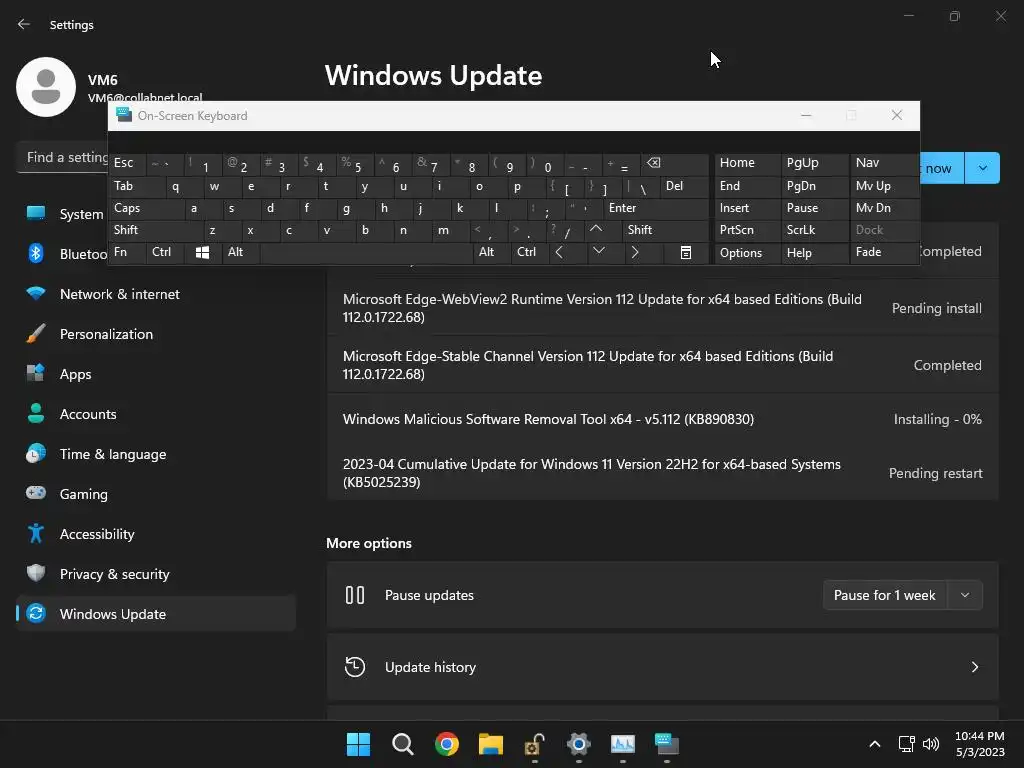
Task: Open the Apps settings category
Action: click(155, 374)
